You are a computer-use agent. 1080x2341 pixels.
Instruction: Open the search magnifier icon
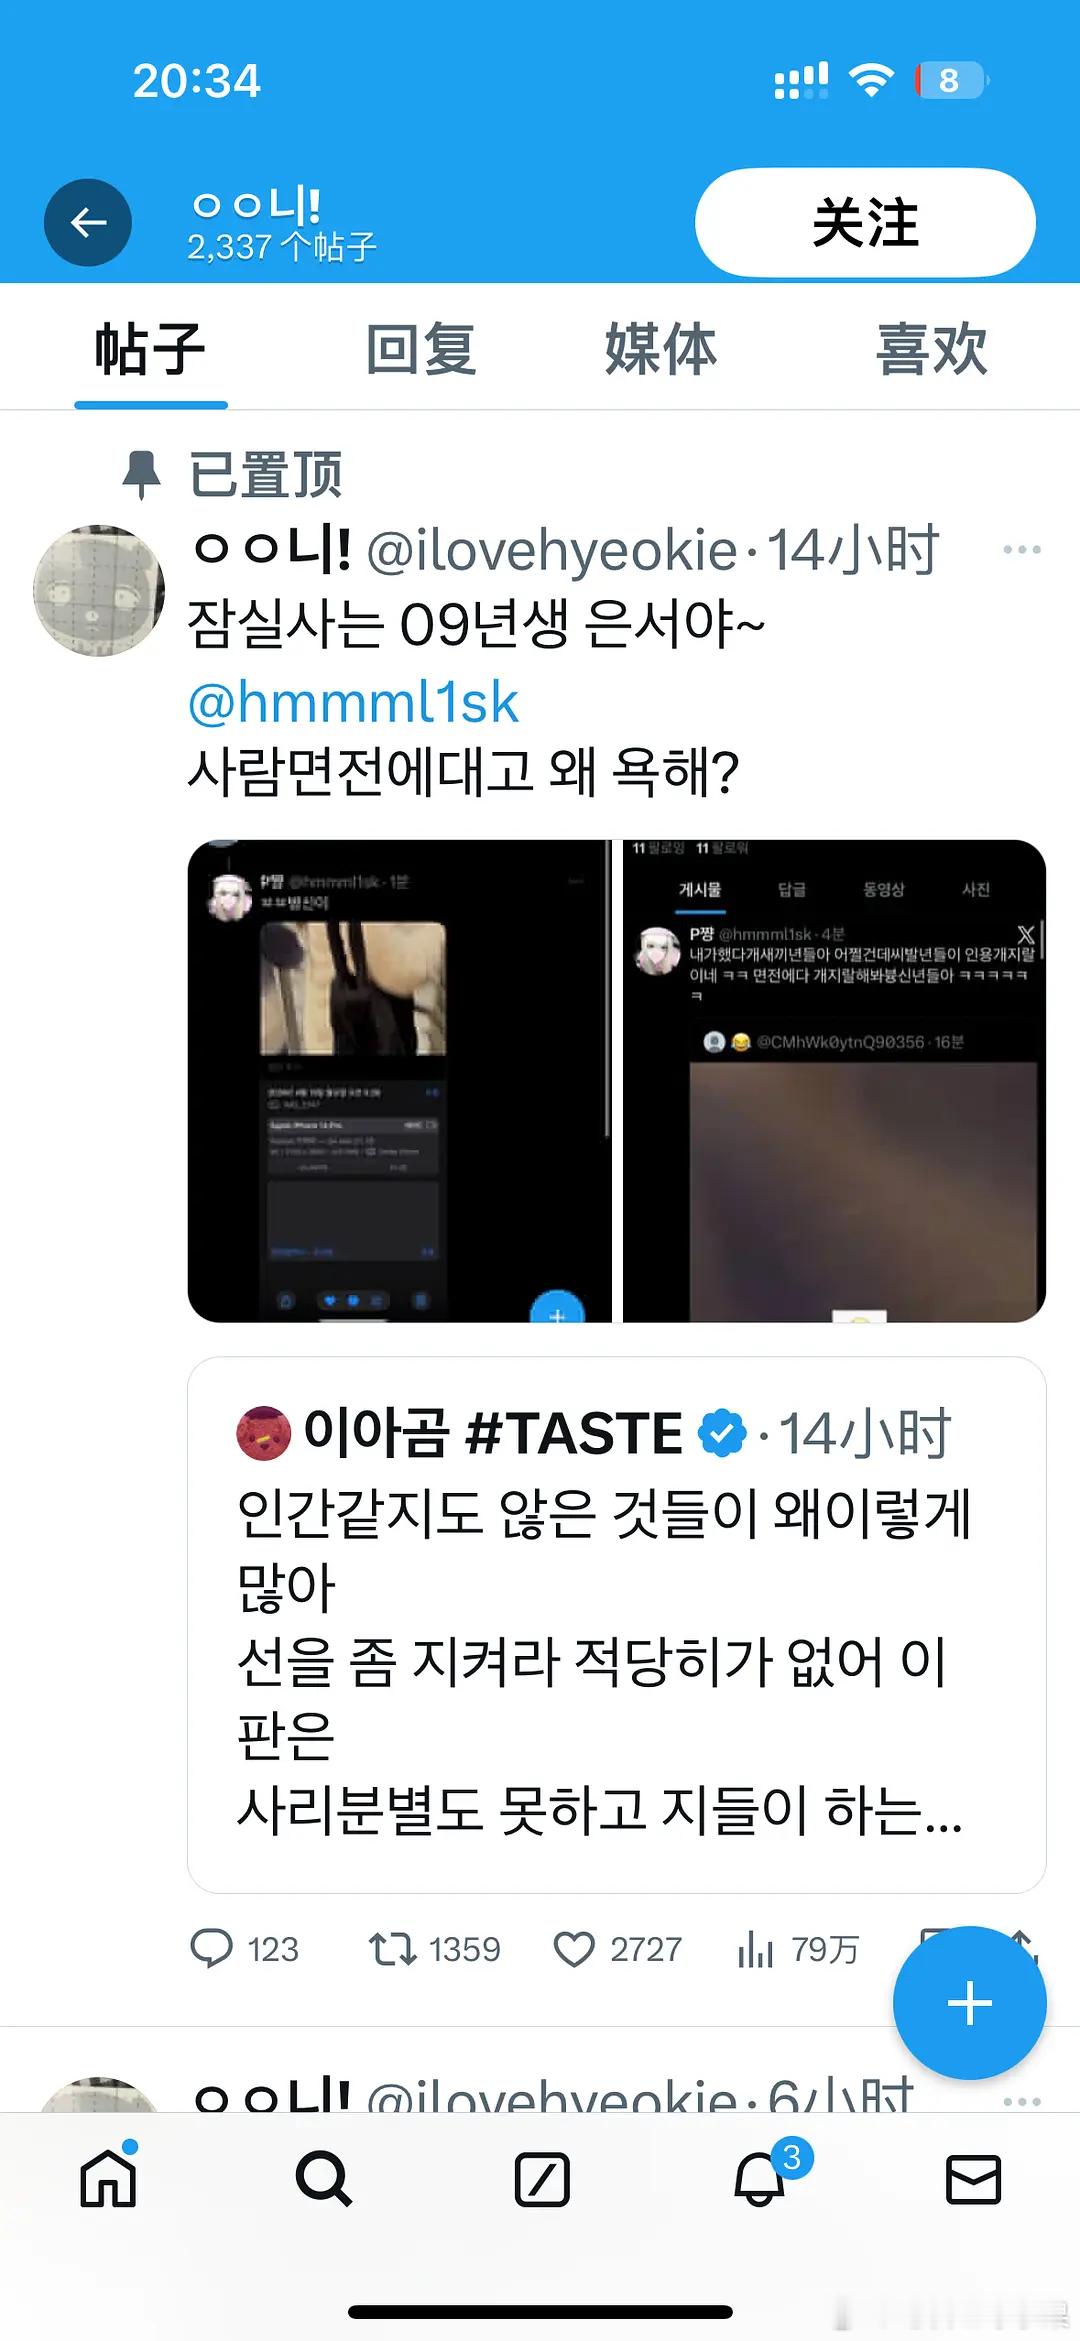pyautogui.click(x=324, y=2179)
